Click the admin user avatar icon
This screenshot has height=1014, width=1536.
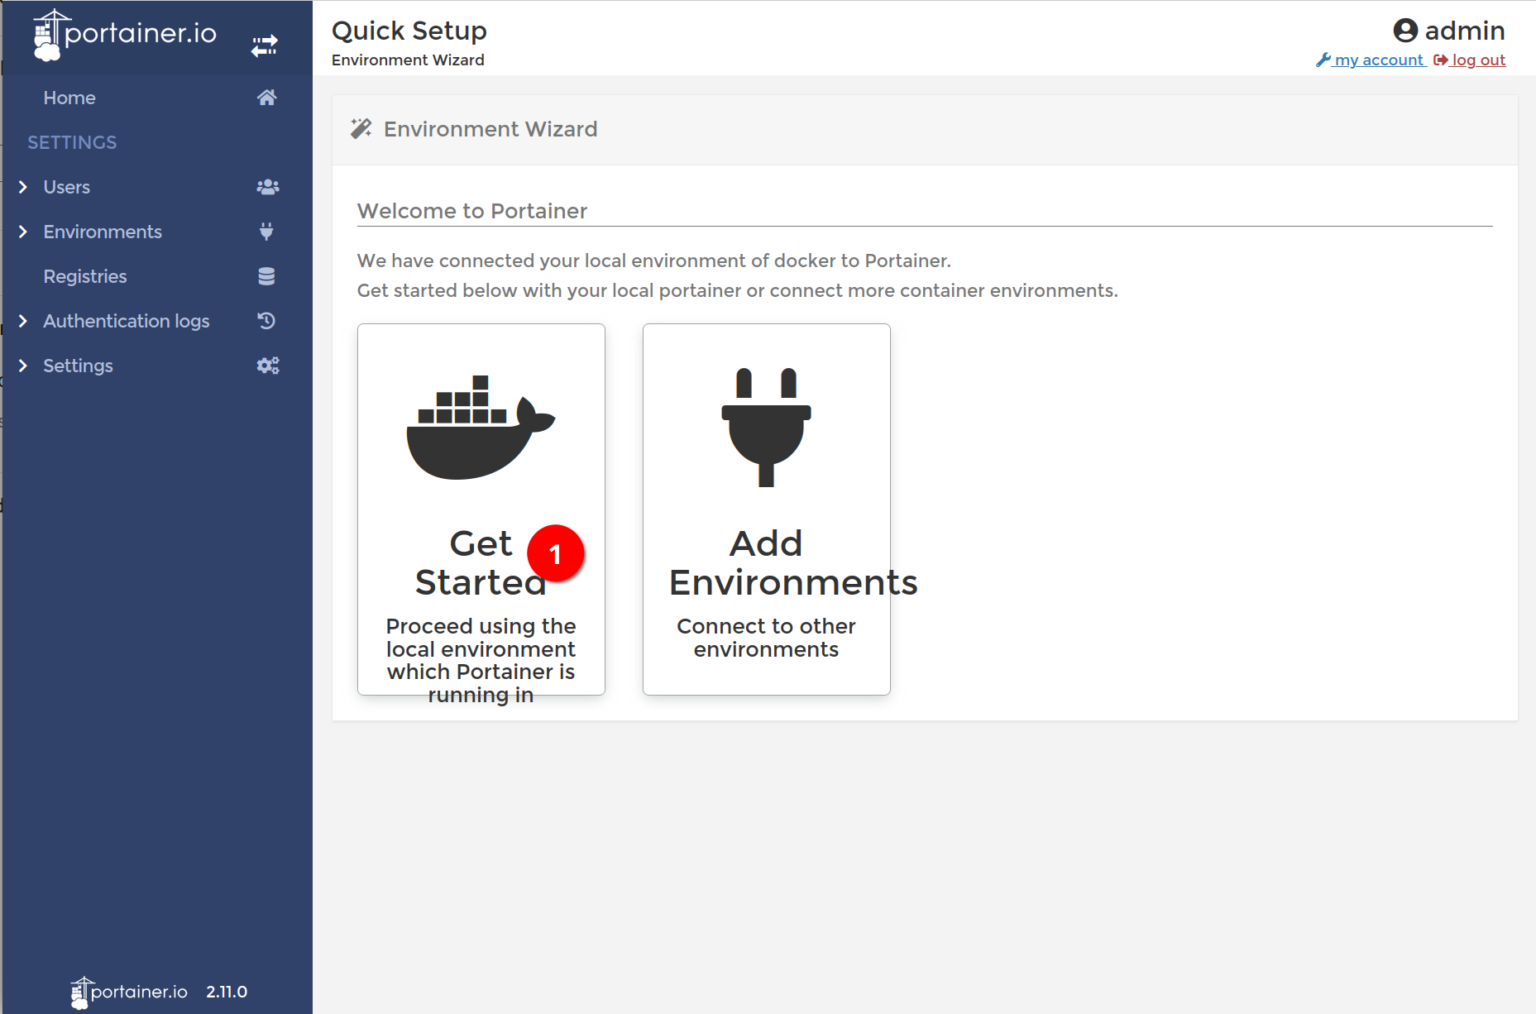[1405, 31]
